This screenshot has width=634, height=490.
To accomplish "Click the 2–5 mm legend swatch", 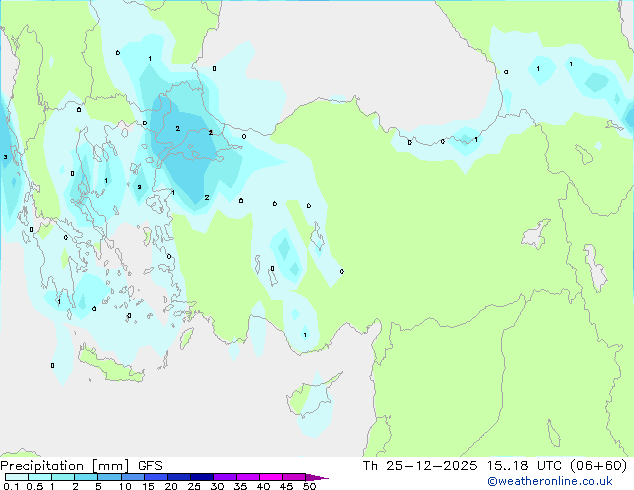I will tap(86, 477).
